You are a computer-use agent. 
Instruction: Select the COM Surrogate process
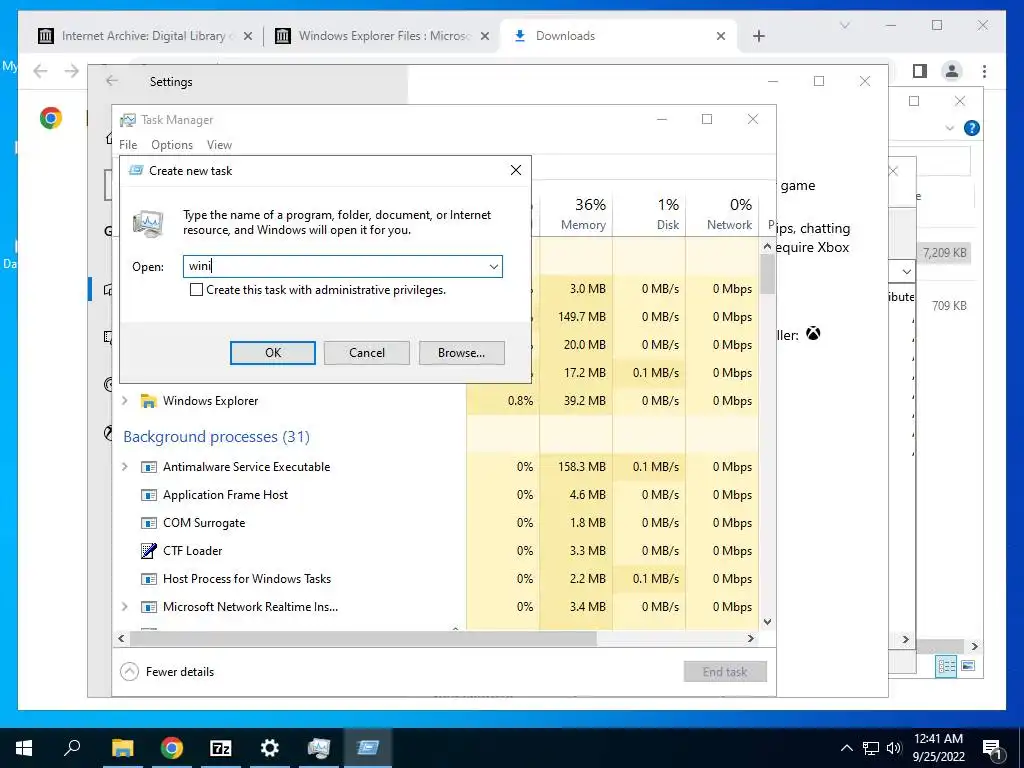tap(204, 523)
